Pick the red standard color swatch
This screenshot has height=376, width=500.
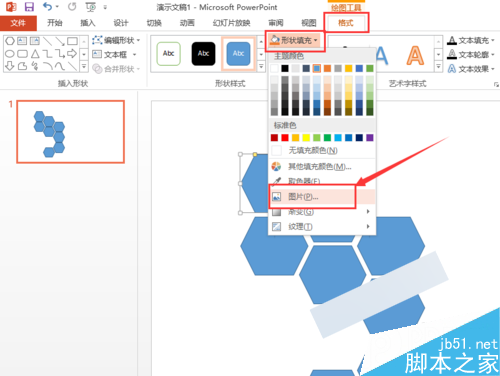tap(285, 138)
